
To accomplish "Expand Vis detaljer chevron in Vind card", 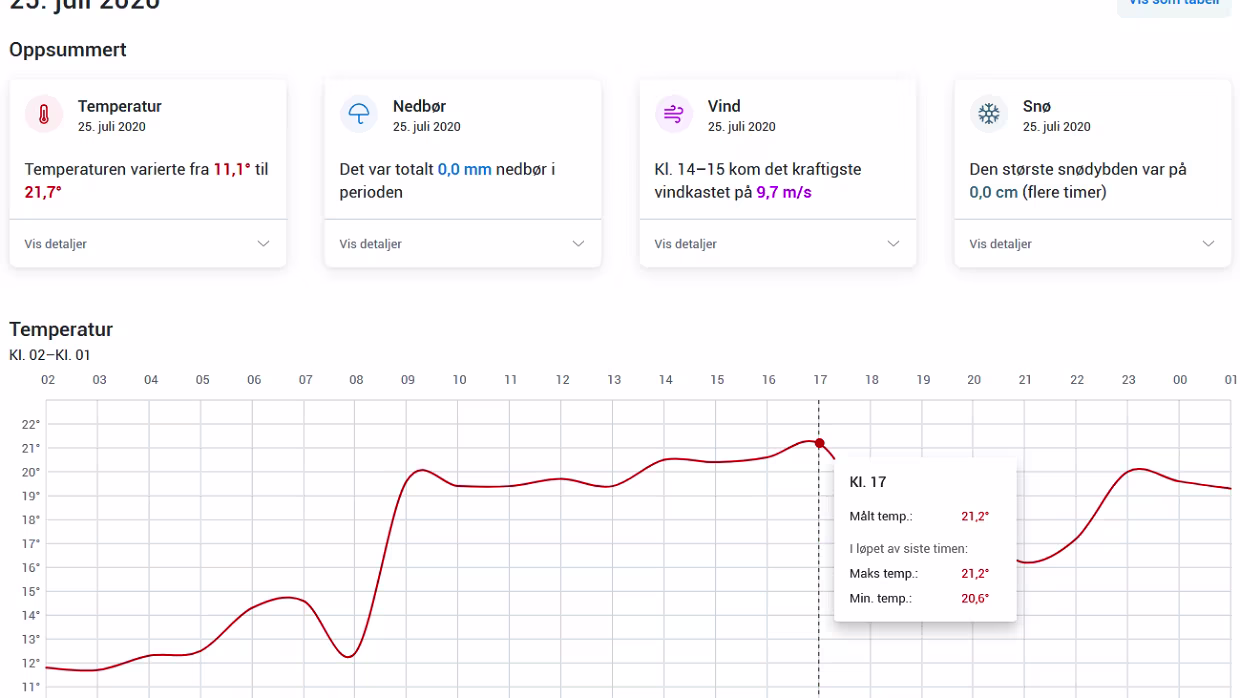I will (x=894, y=244).
